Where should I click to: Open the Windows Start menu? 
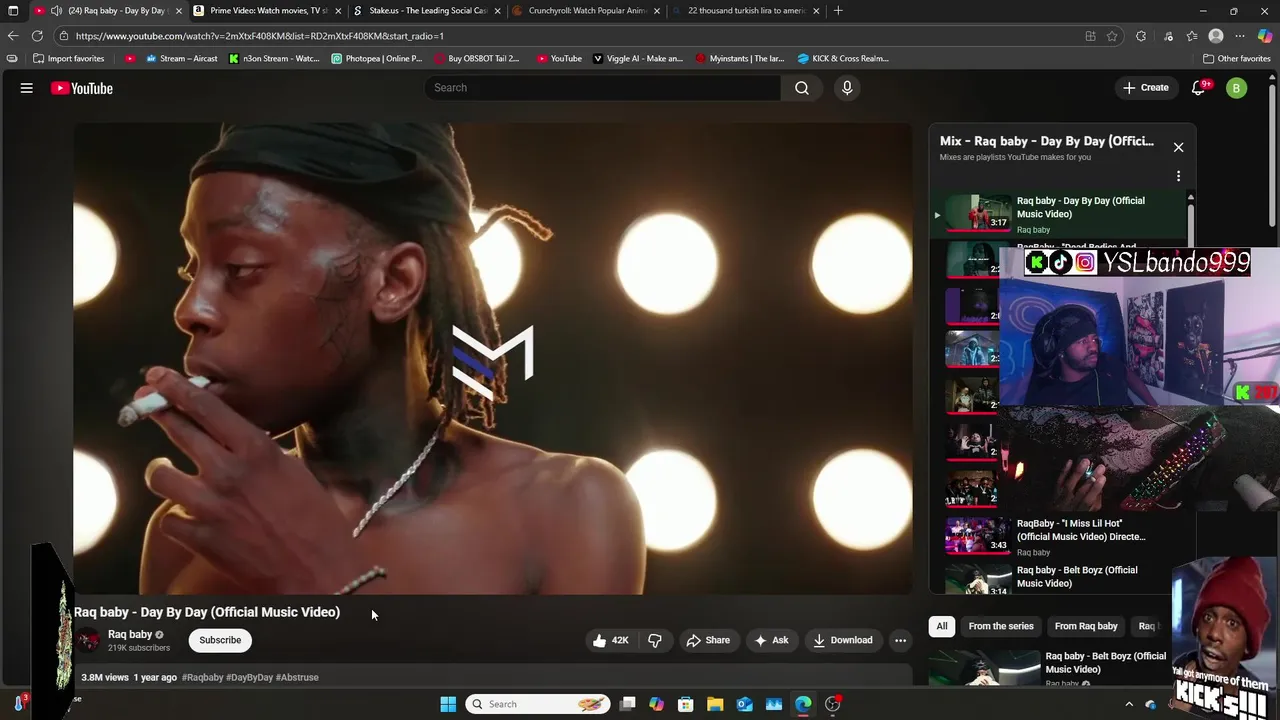click(x=448, y=704)
